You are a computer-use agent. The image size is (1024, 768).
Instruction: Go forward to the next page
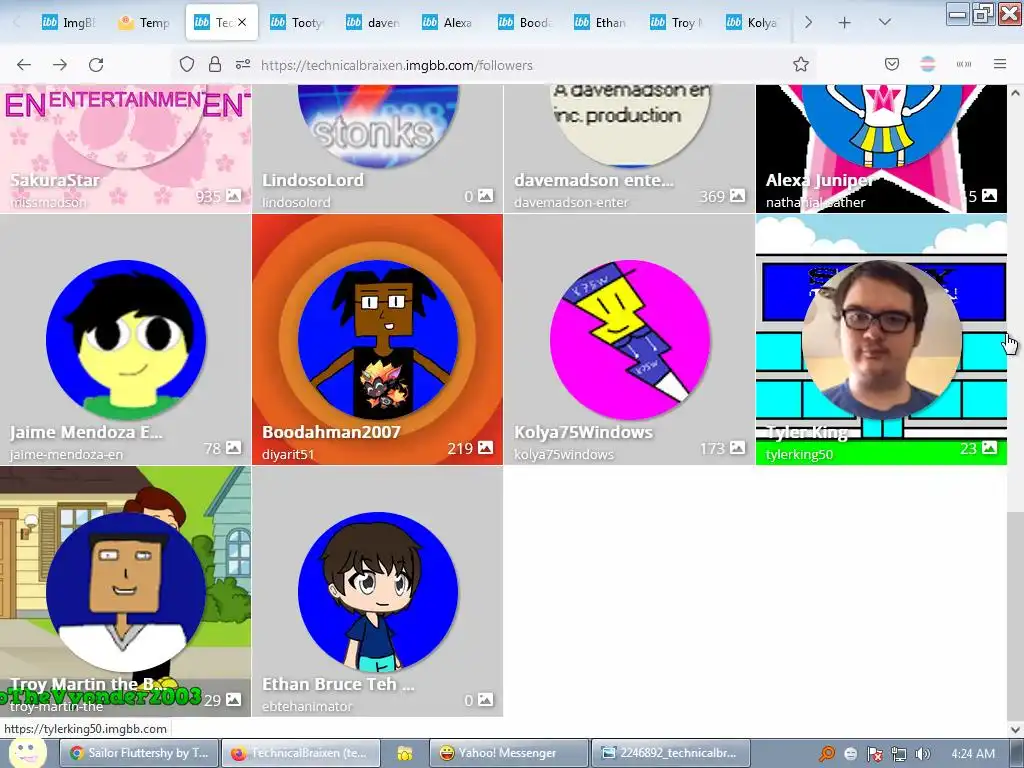coord(60,64)
